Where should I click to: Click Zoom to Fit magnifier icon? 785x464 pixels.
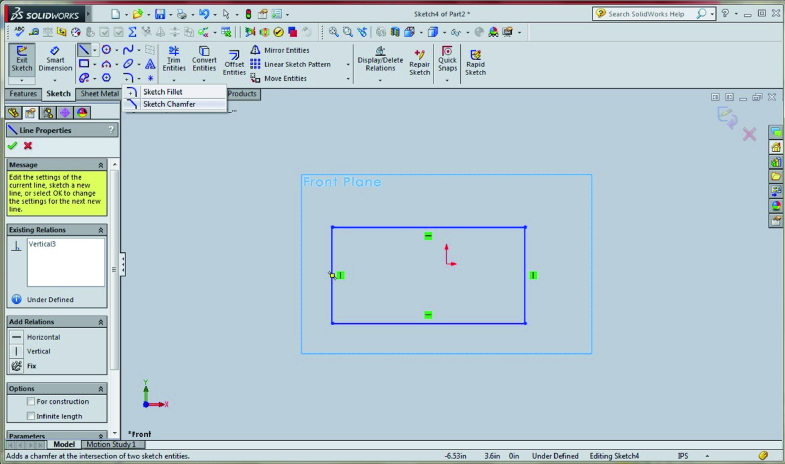pyautogui.click(x=333, y=32)
